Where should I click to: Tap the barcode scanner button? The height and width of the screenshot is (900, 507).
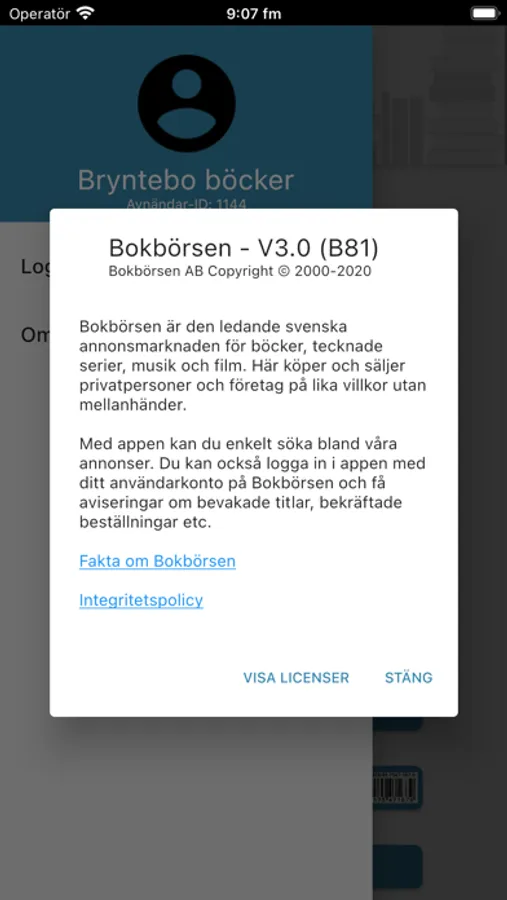pos(397,788)
